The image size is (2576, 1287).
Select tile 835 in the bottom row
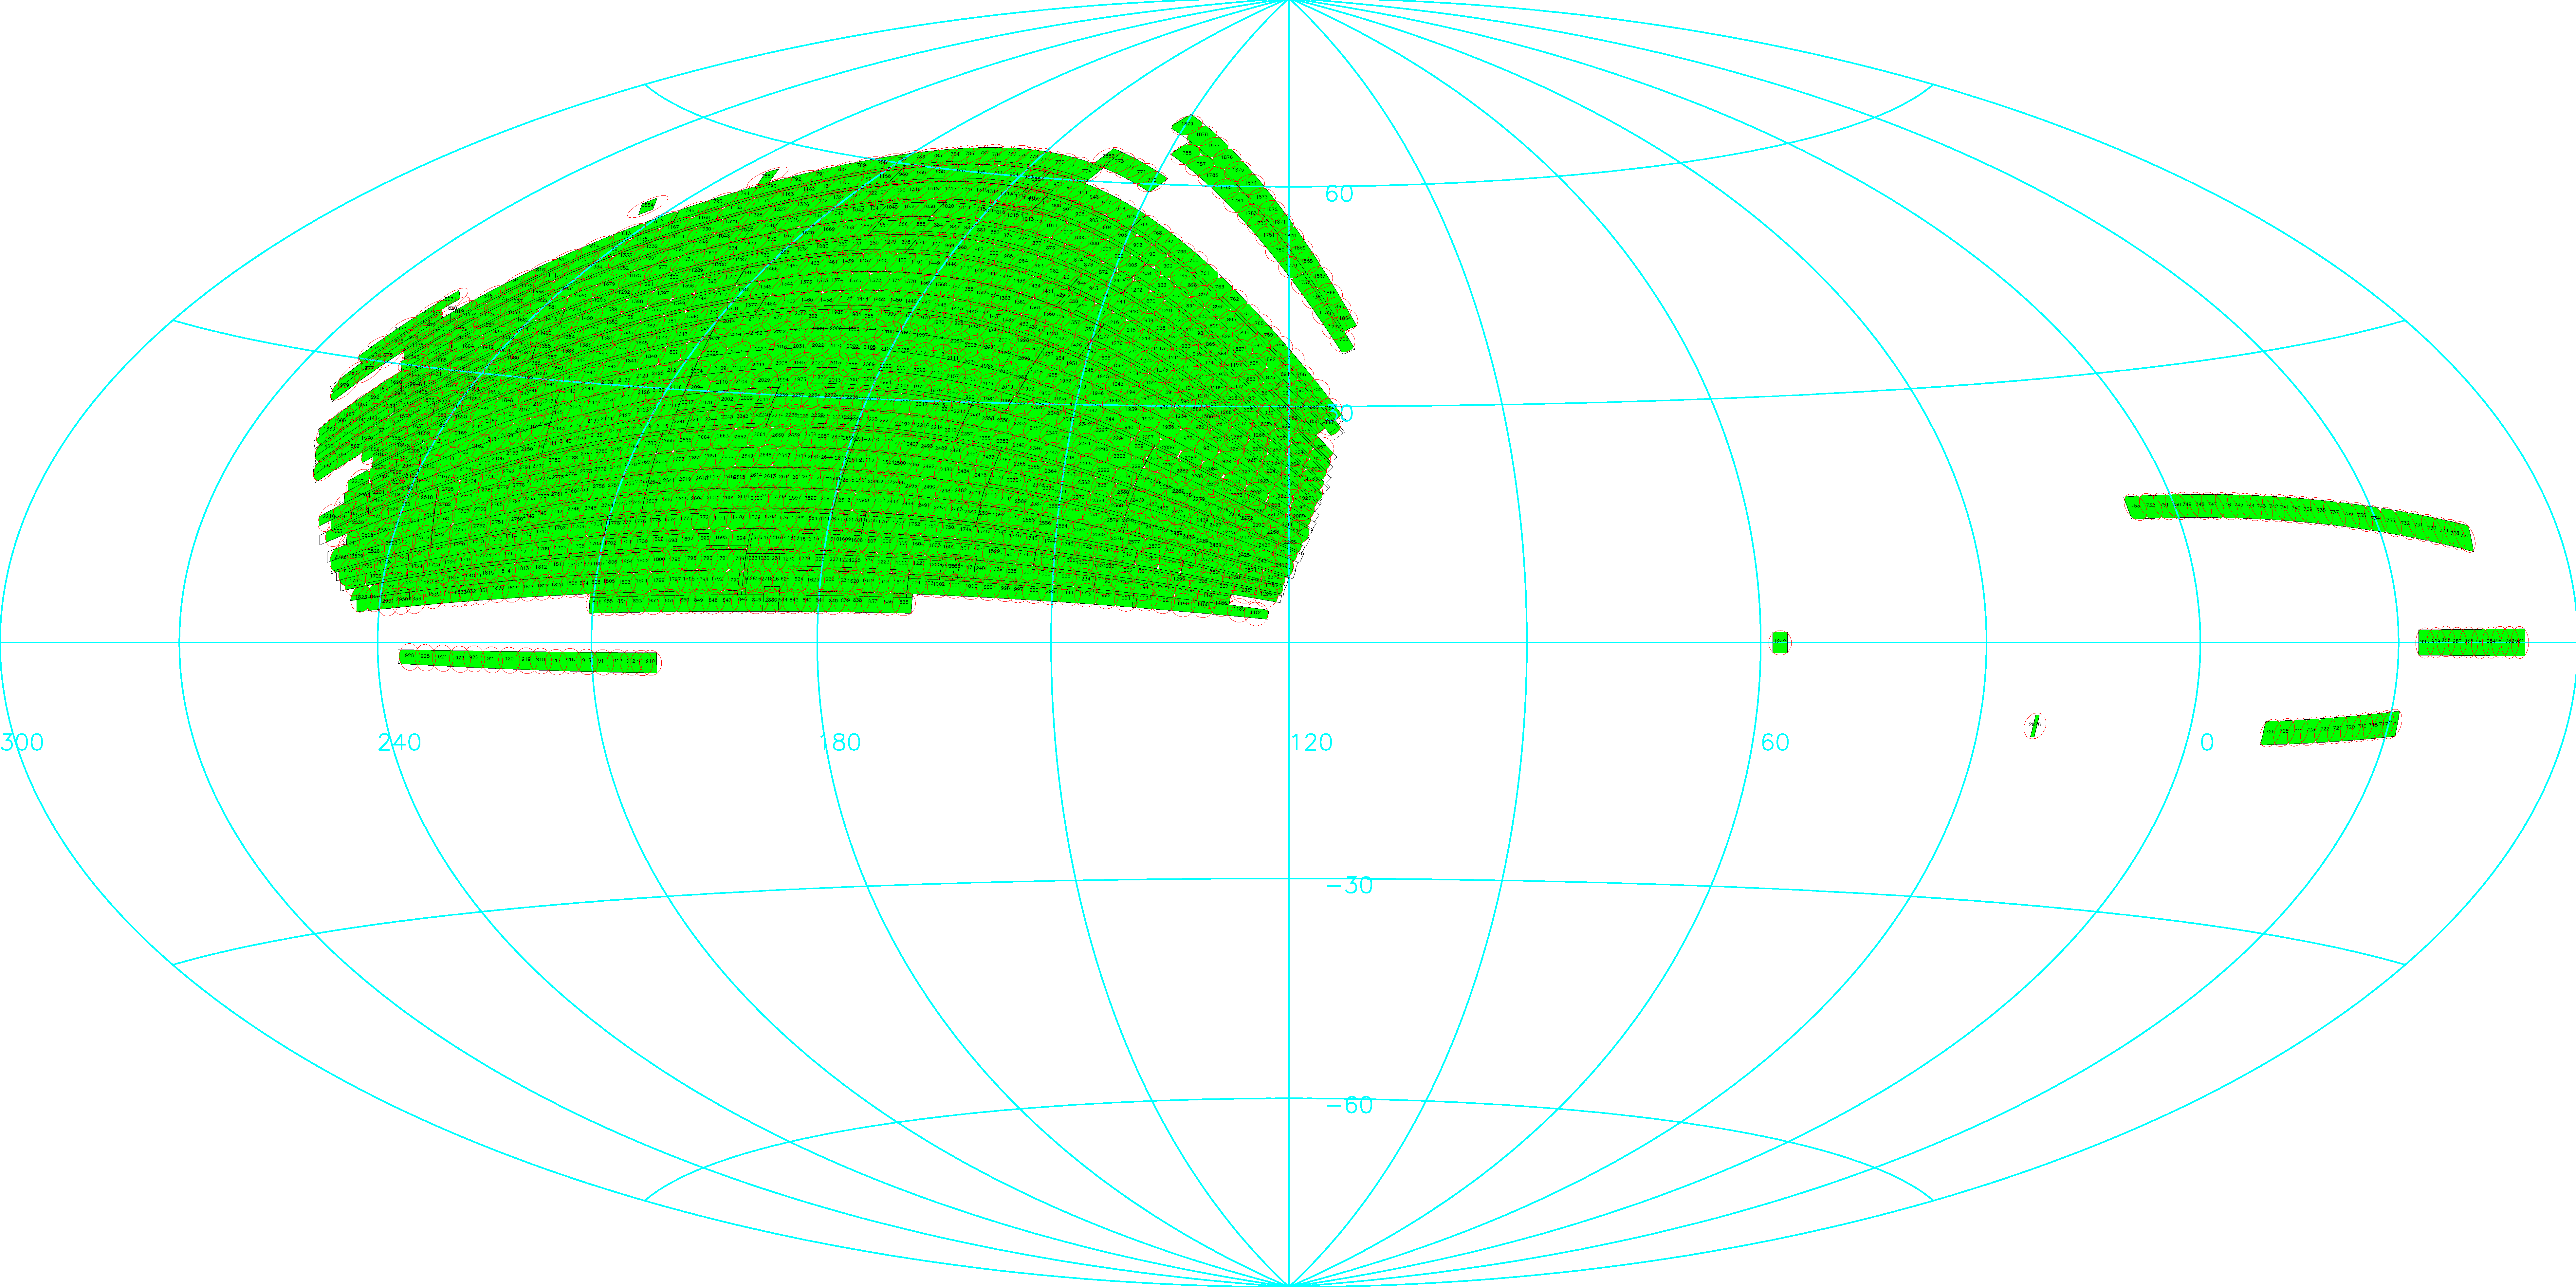click(x=904, y=604)
